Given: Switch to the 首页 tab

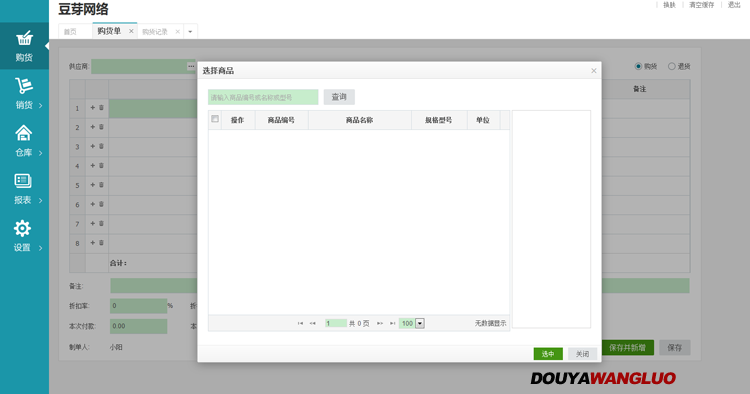Looking at the screenshot, I should (x=70, y=32).
